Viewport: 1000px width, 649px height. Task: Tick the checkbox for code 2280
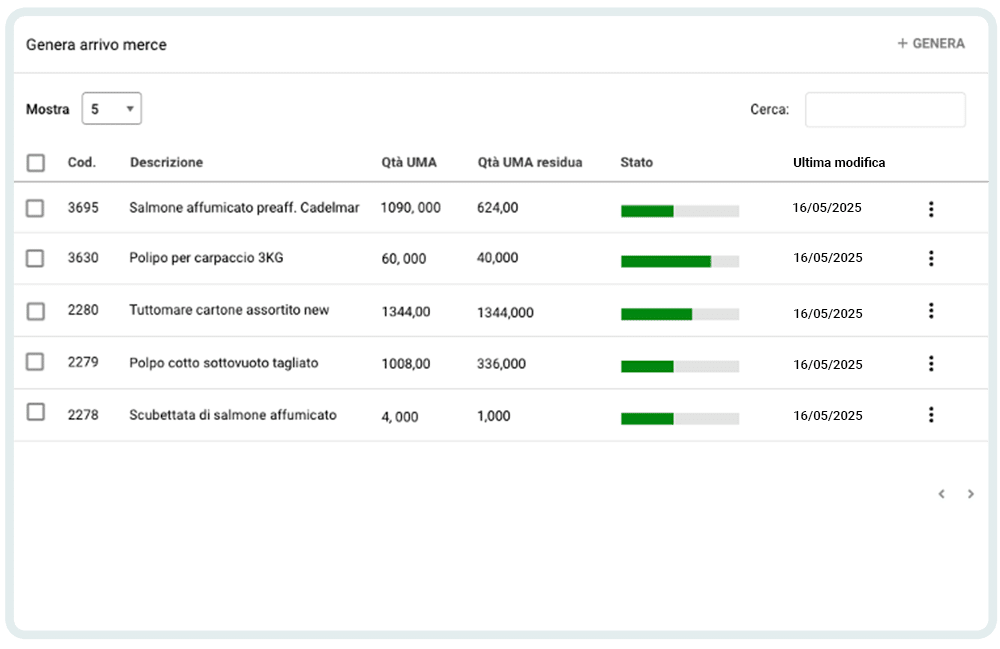coord(35,311)
